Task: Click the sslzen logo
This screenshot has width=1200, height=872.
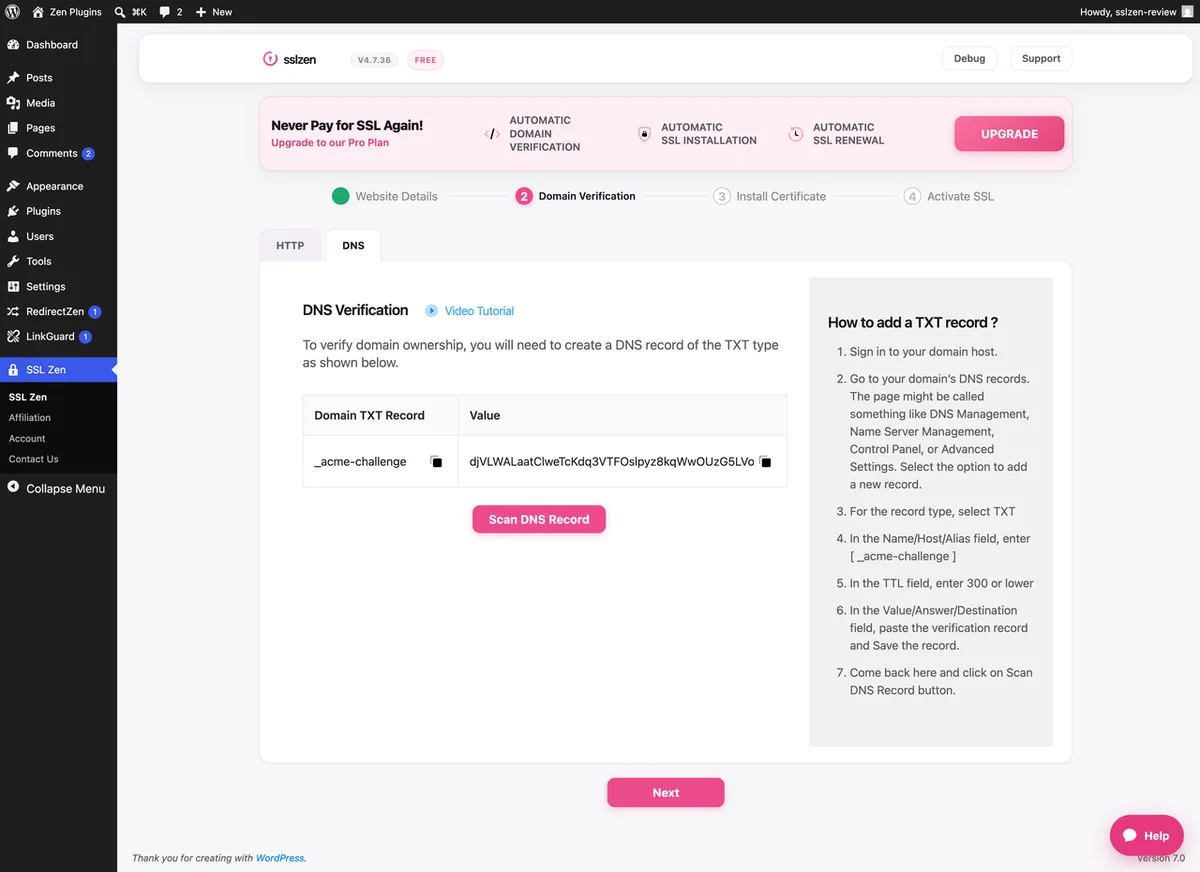Action: click(290, 59)
